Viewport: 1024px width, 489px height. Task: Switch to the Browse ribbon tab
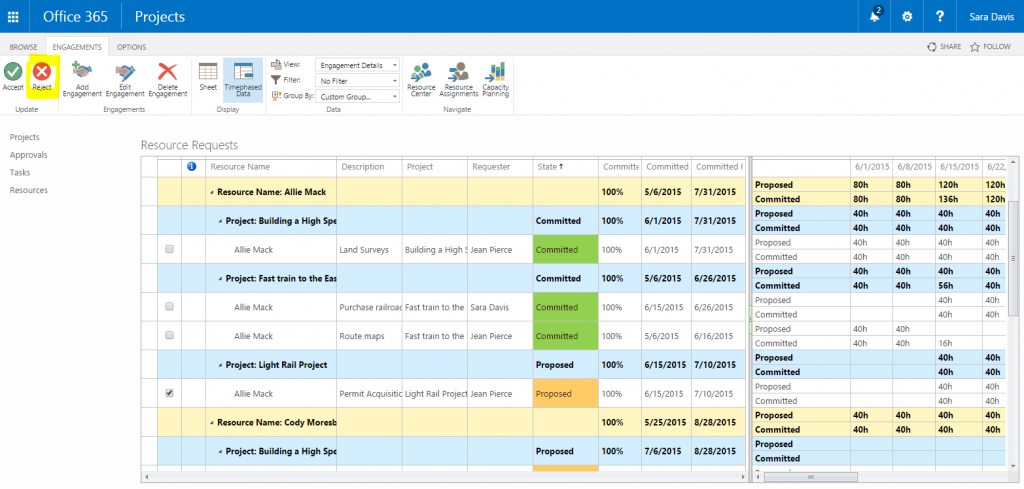click(x=24, y=47)
